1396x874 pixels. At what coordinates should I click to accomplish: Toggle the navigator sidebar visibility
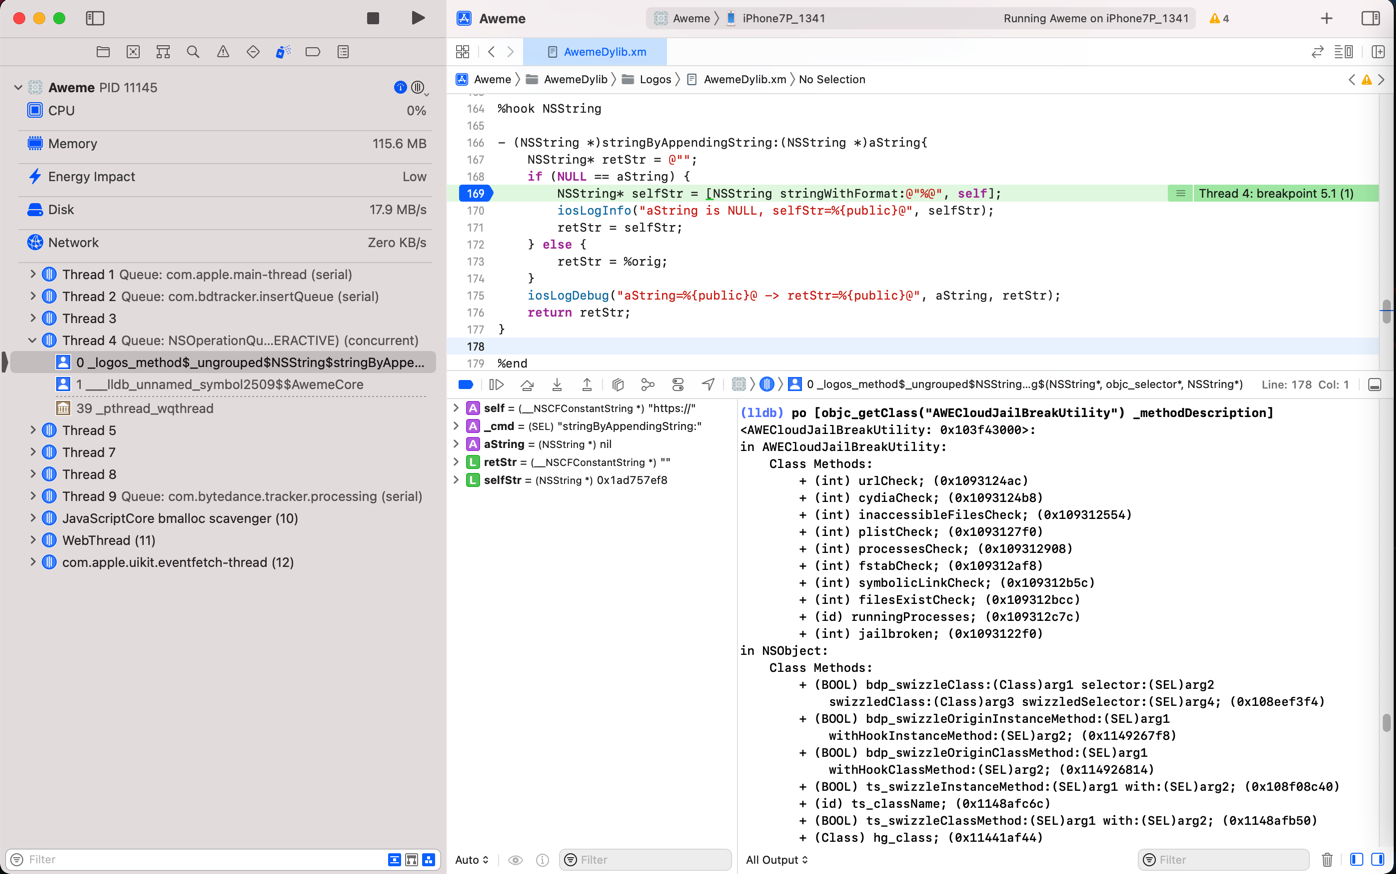coord(95,18)
